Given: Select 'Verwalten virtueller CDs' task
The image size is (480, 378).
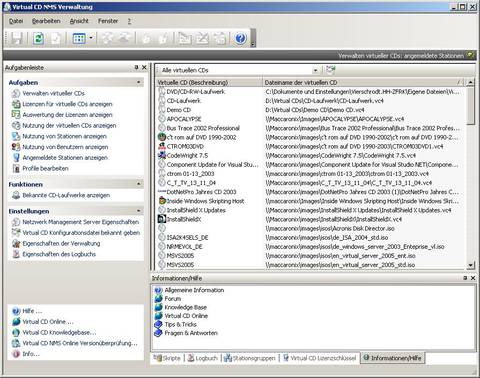Looking at the screenshot, I should click(x=53, y=93).
